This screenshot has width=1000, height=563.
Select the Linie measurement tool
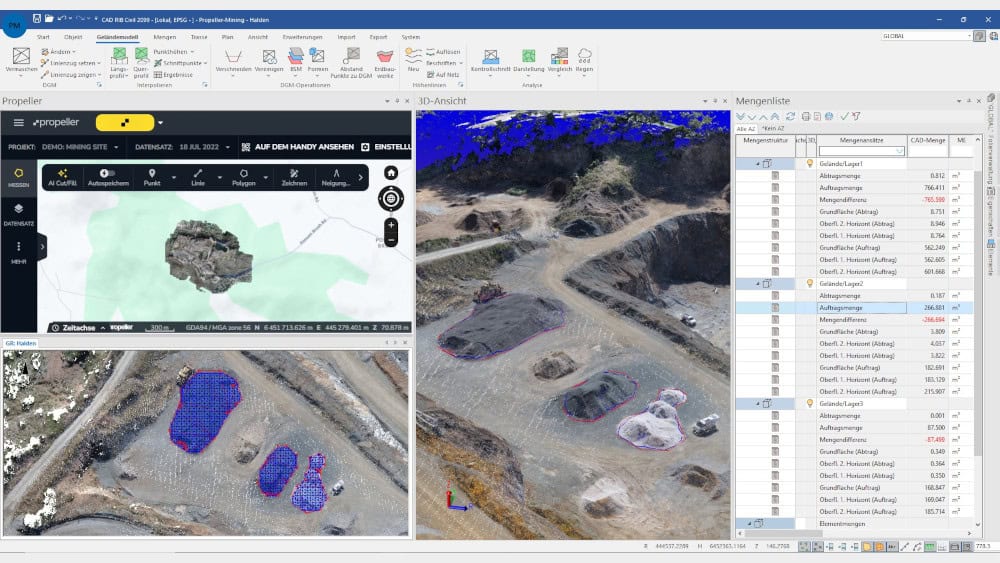pyautogui.click(x=198, y=177)
